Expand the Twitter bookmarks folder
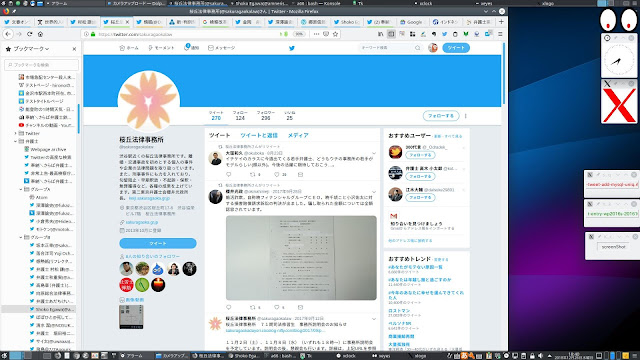This screenshot has width=640, height=360. click(16, 133)
